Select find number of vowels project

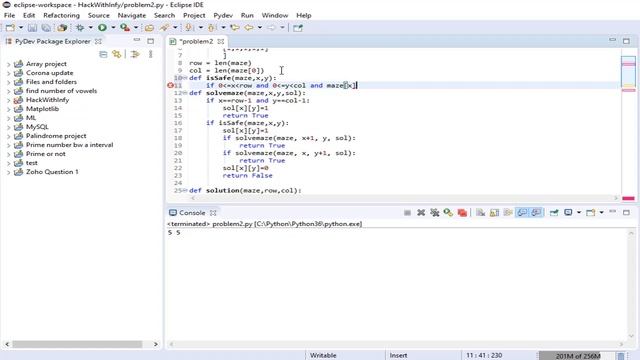[x=61, y=91]
